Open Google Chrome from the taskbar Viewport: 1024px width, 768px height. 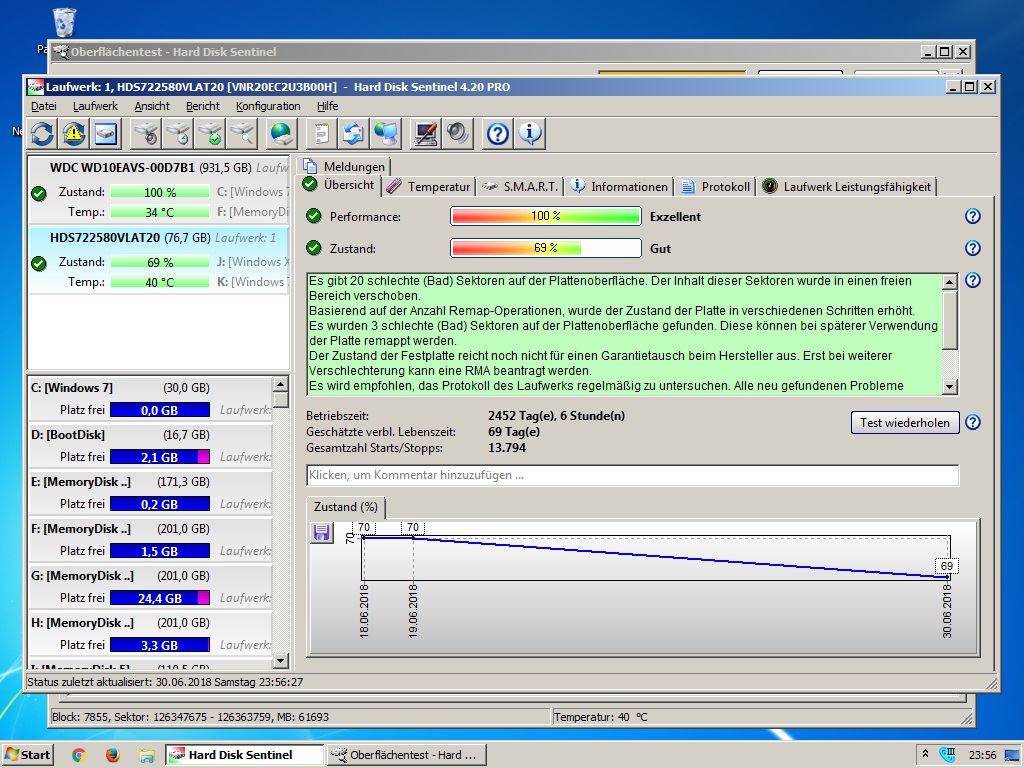[79, 755]
